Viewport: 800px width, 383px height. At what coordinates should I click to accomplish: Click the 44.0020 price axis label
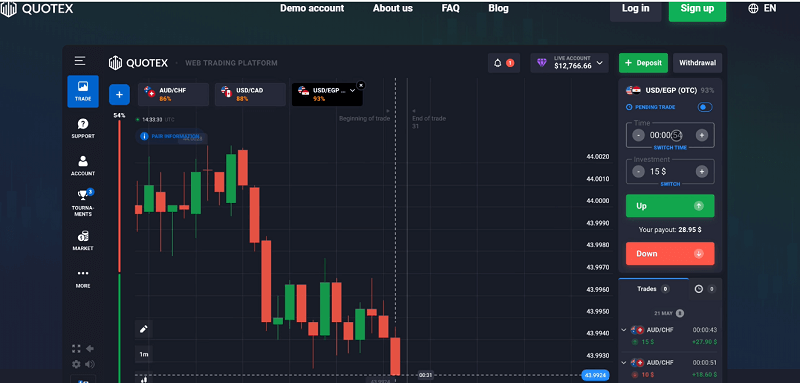pos(598,157)
